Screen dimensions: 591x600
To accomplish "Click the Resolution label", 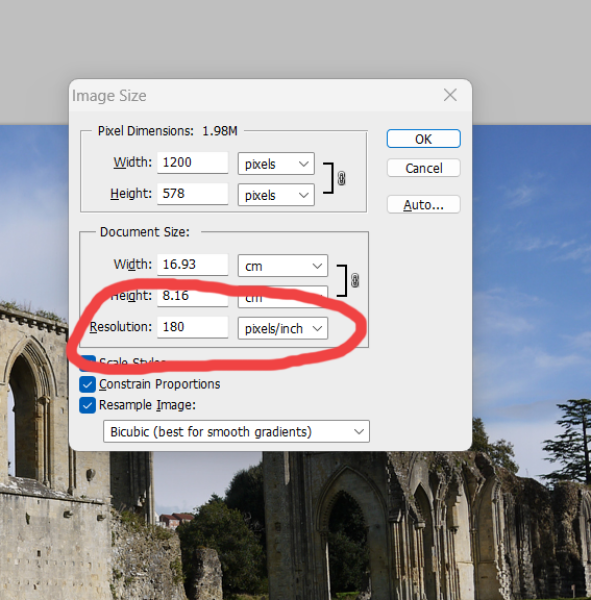I will tap(121, 327).
